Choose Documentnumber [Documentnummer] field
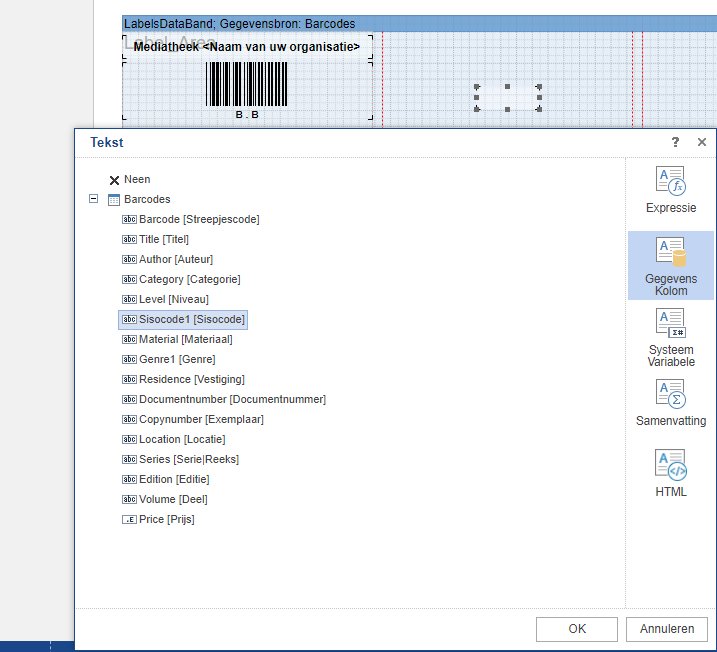 pyautogui.click(x=232, y=399)
